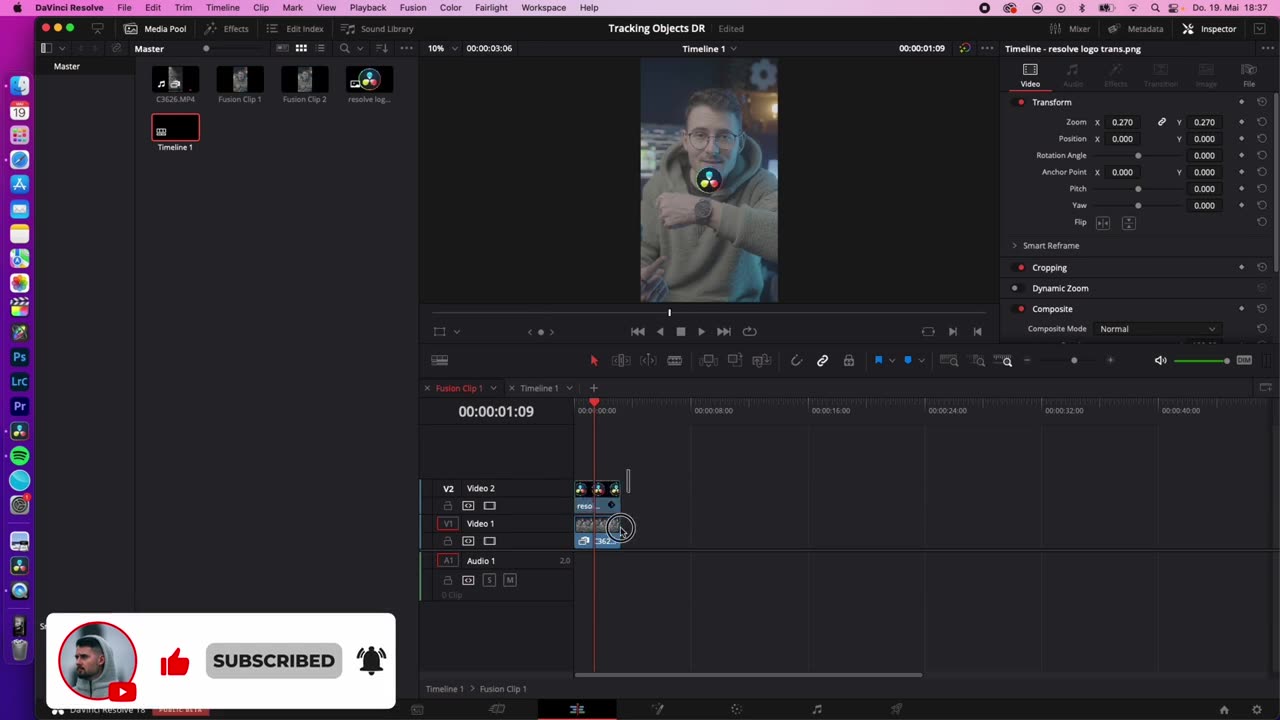Open Timeline View Options icon
The image size is (1280, 720).
point(439,361)
